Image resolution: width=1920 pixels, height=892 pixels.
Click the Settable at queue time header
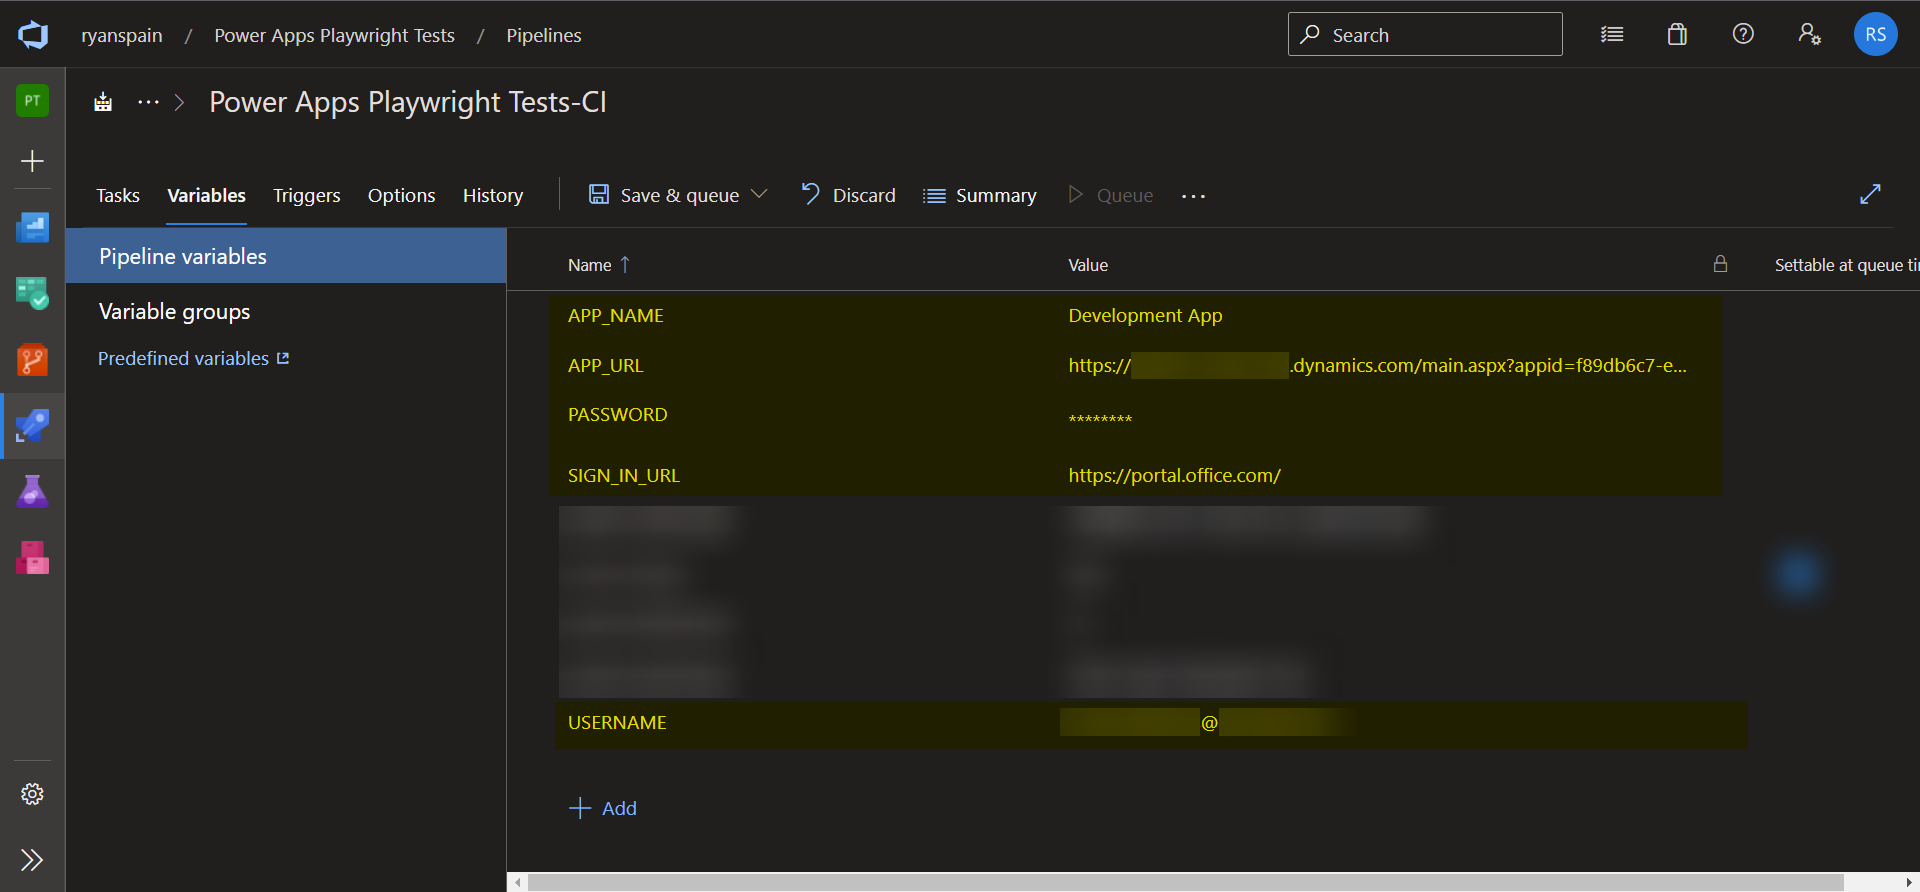point(1846,265)
